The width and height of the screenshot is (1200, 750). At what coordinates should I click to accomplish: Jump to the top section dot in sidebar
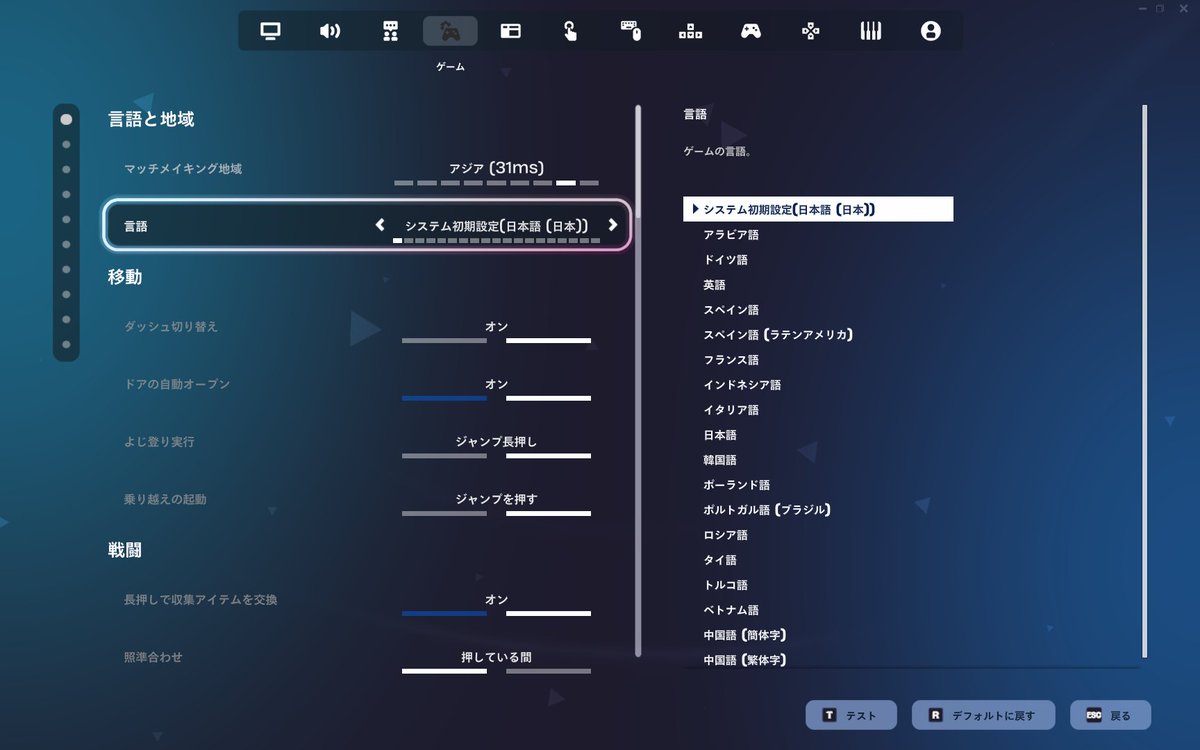tap(66, 119)
